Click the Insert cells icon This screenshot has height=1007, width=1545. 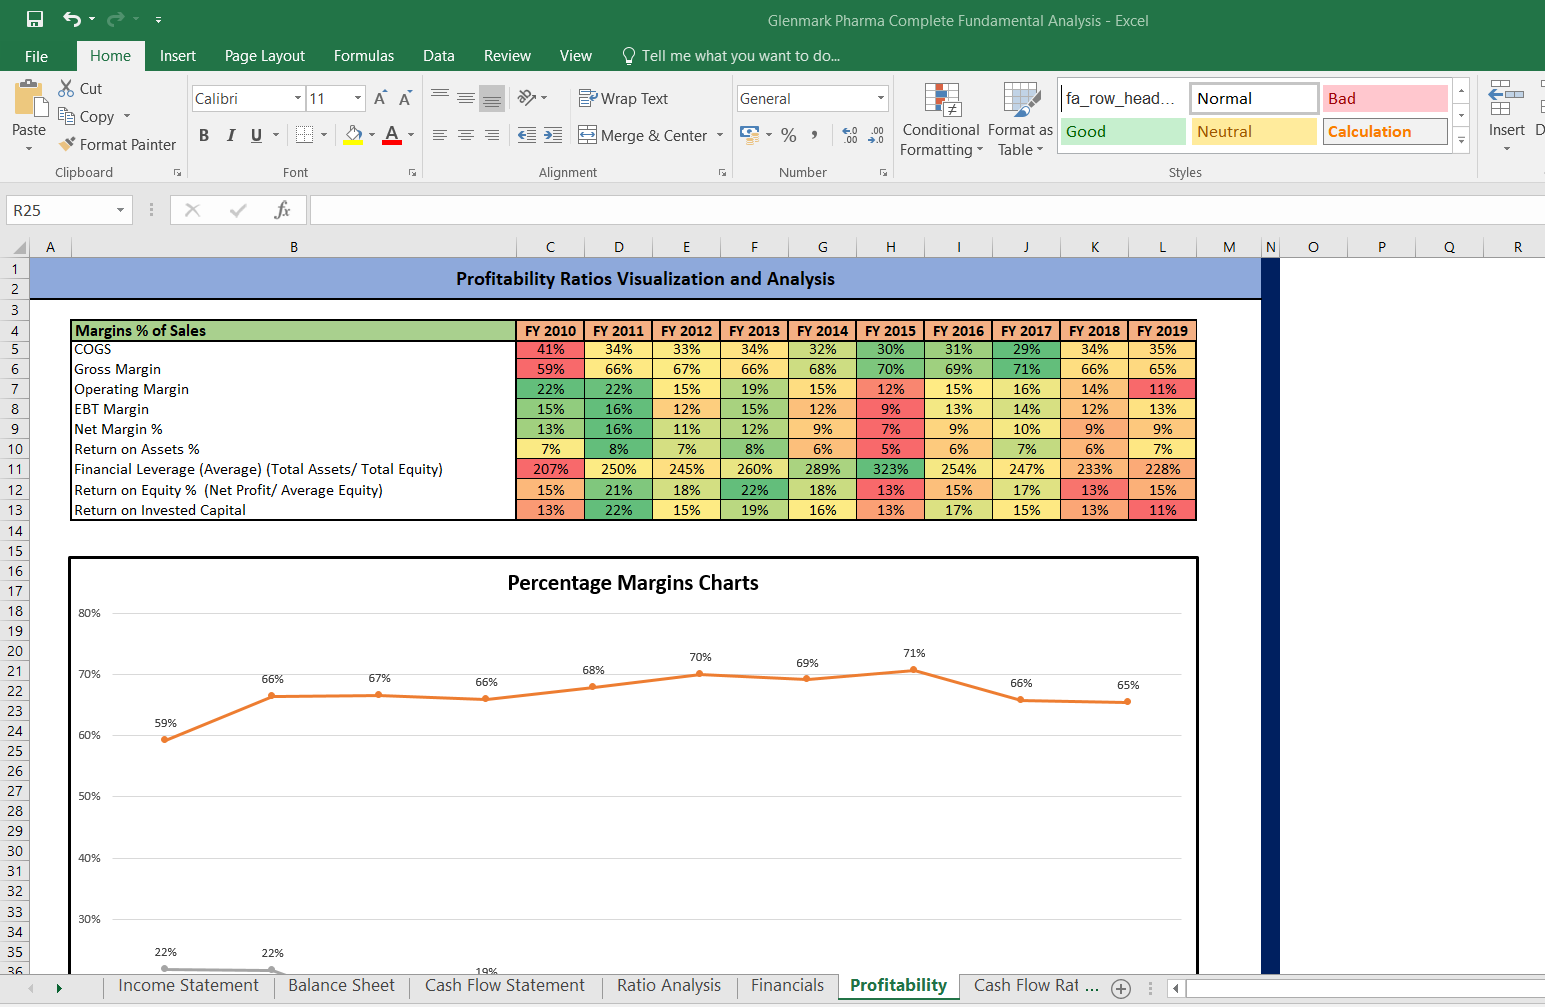click(x=1506, y=99)
